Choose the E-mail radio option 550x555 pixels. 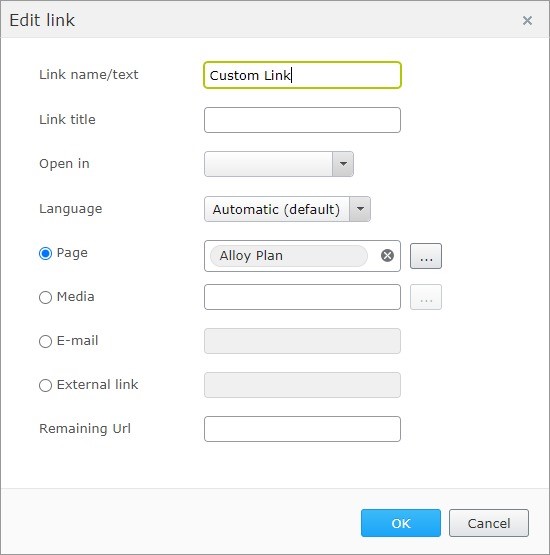[45, 341]
